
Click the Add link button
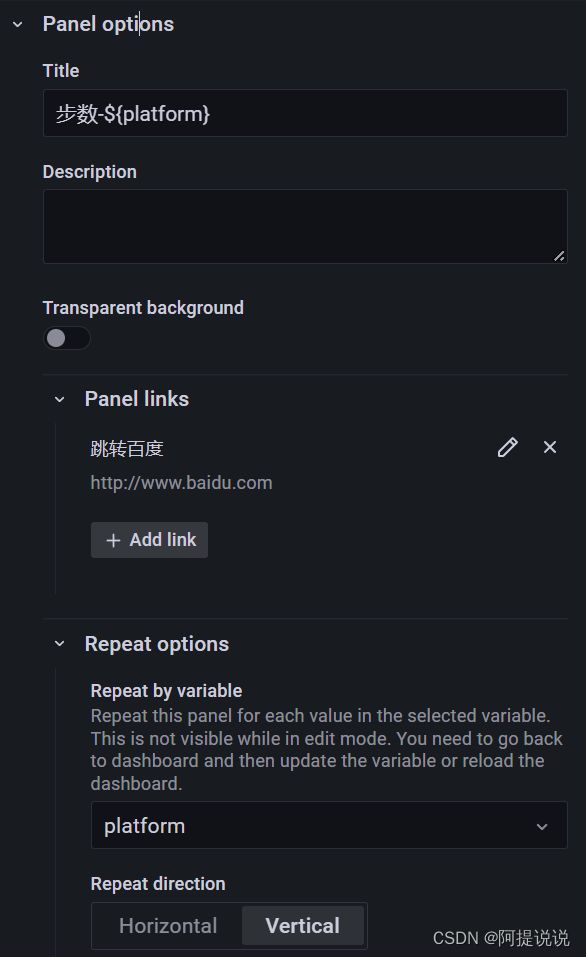tap(150, 540)
